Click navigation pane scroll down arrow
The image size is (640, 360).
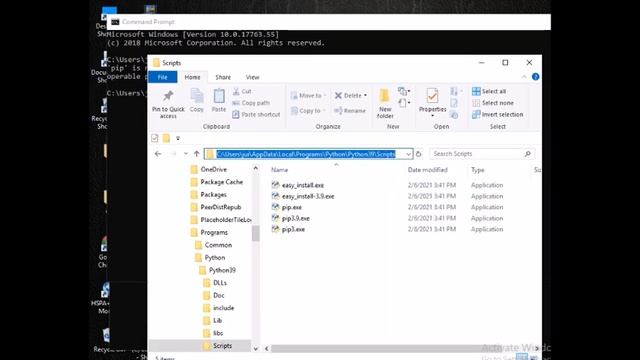[x=256, y=349]
